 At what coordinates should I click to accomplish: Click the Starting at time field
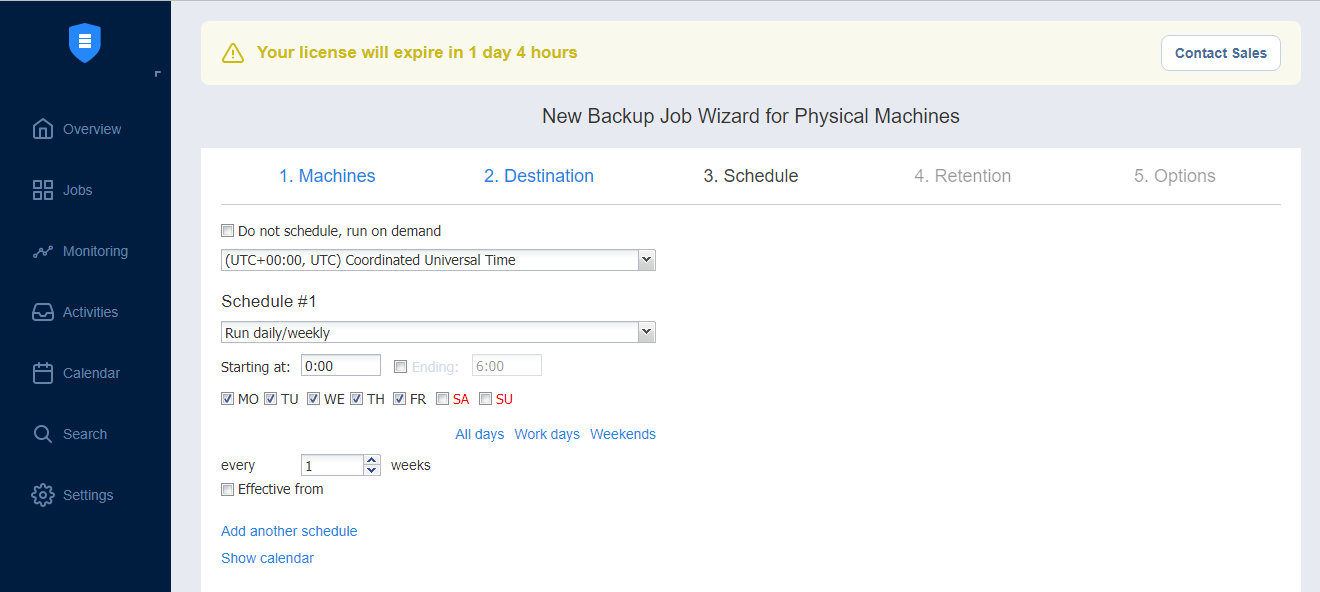pyautogui.click(x=341, y=366)
